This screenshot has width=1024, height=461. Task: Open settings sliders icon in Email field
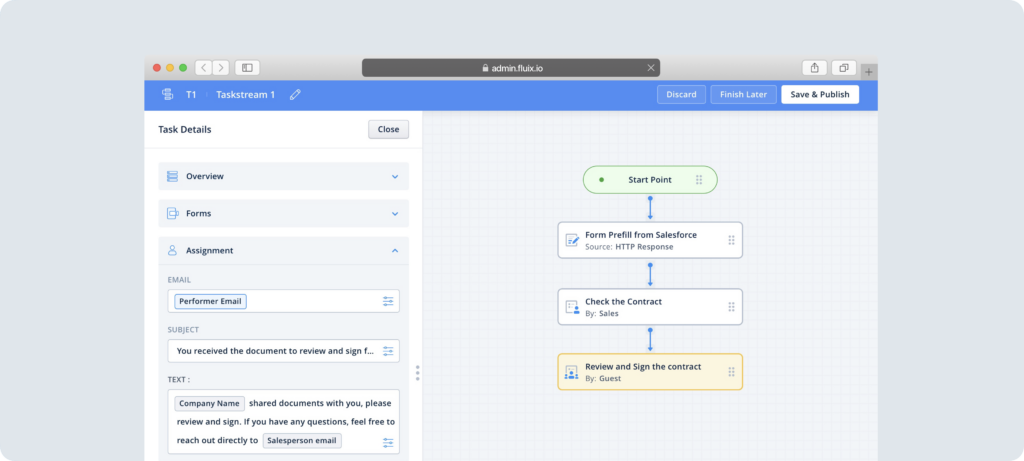(x=388, y=301)
